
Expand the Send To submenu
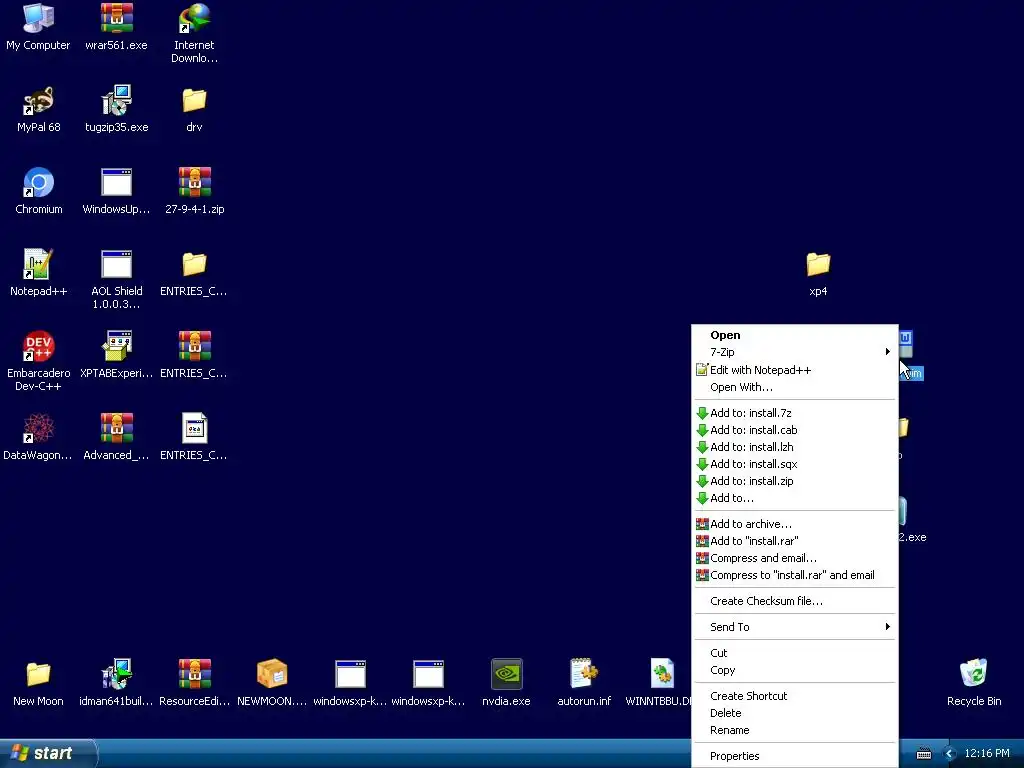click(795, 627)
